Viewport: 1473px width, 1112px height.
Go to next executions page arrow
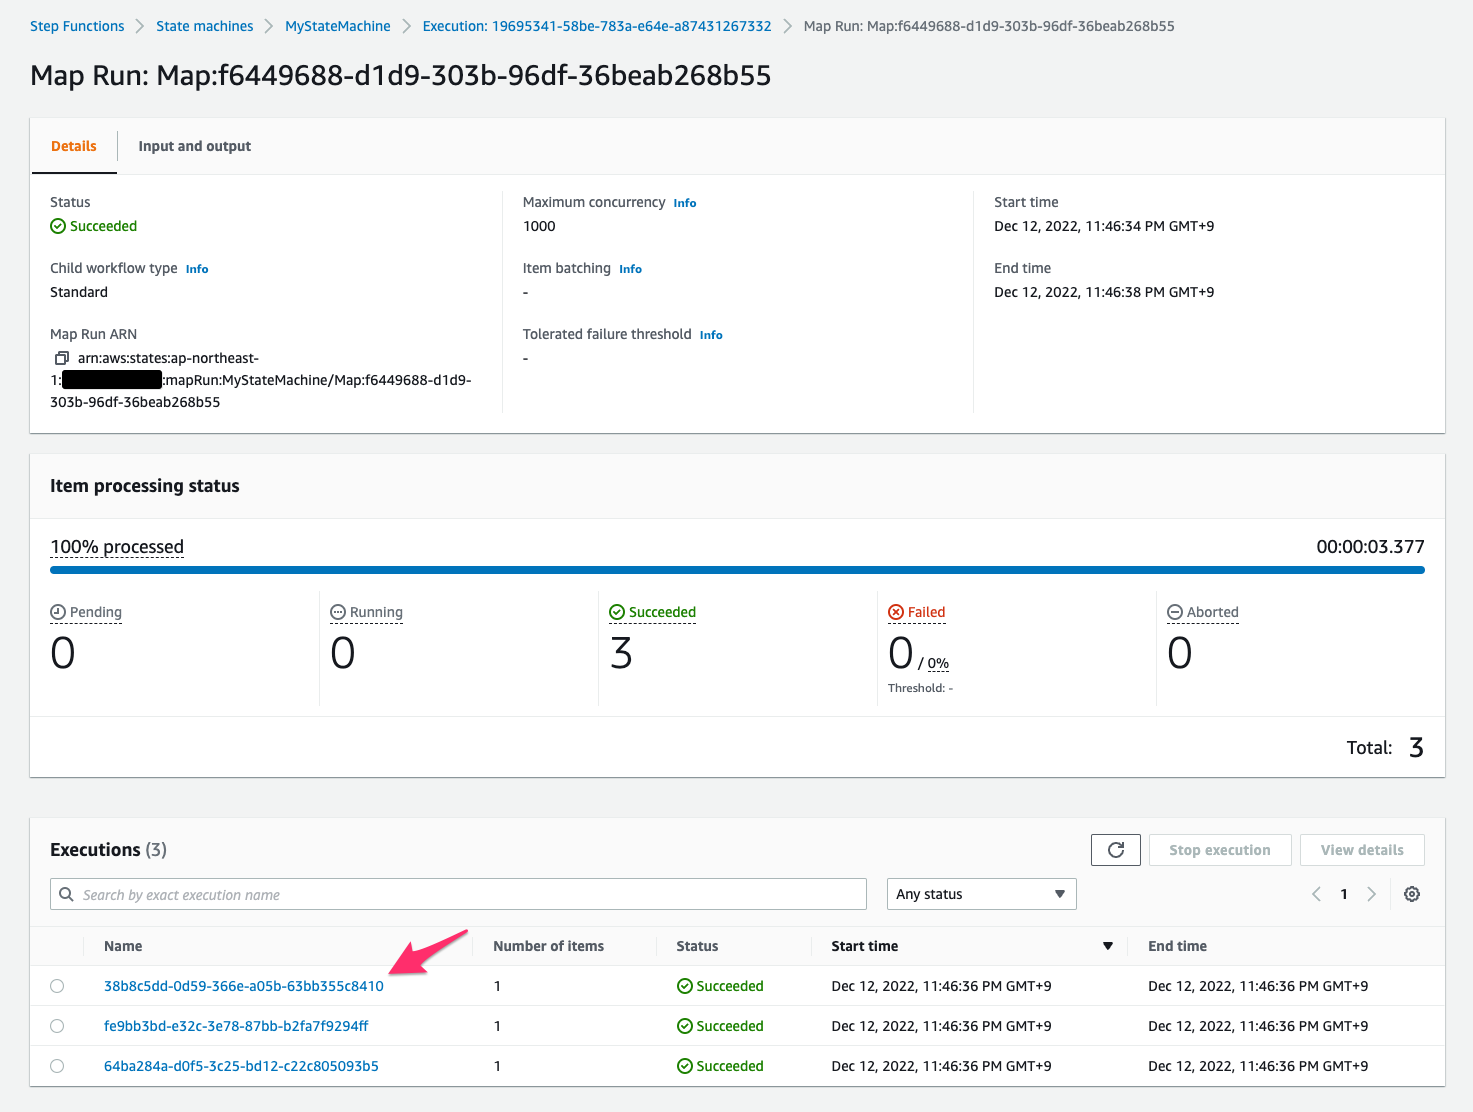[1372, 894]
